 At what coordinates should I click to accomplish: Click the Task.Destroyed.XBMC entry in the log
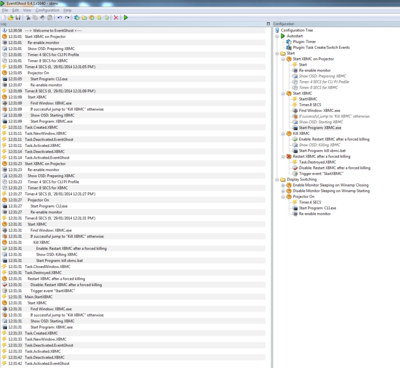(43, 273)
